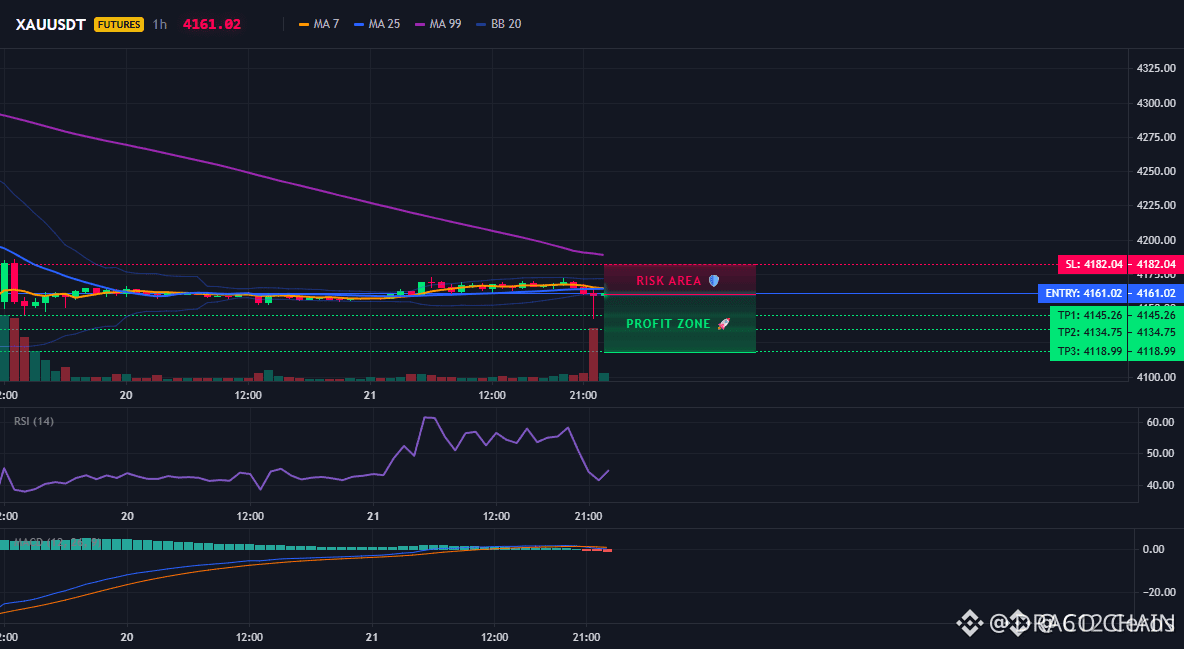Click 4225.00 on the price axis
This screenshot has width=1184, height=649.
(x=1156, y=205)
